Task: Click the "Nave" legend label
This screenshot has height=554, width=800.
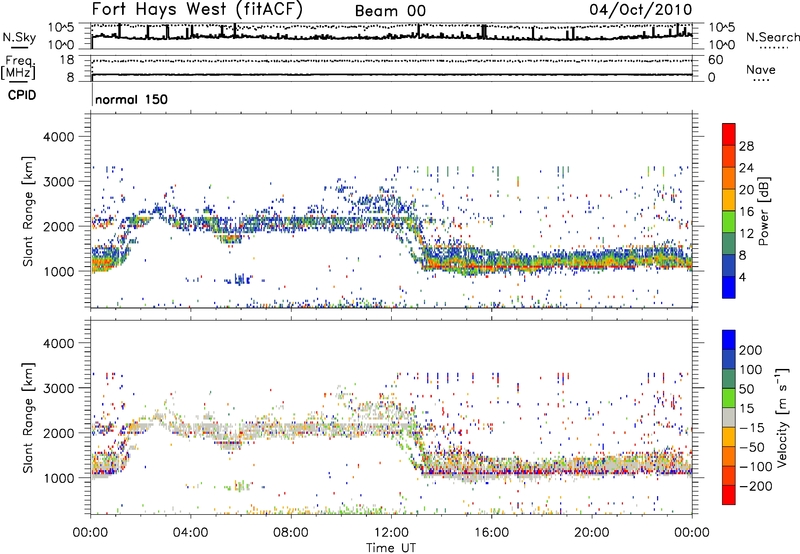Action: tap(761, 69)
